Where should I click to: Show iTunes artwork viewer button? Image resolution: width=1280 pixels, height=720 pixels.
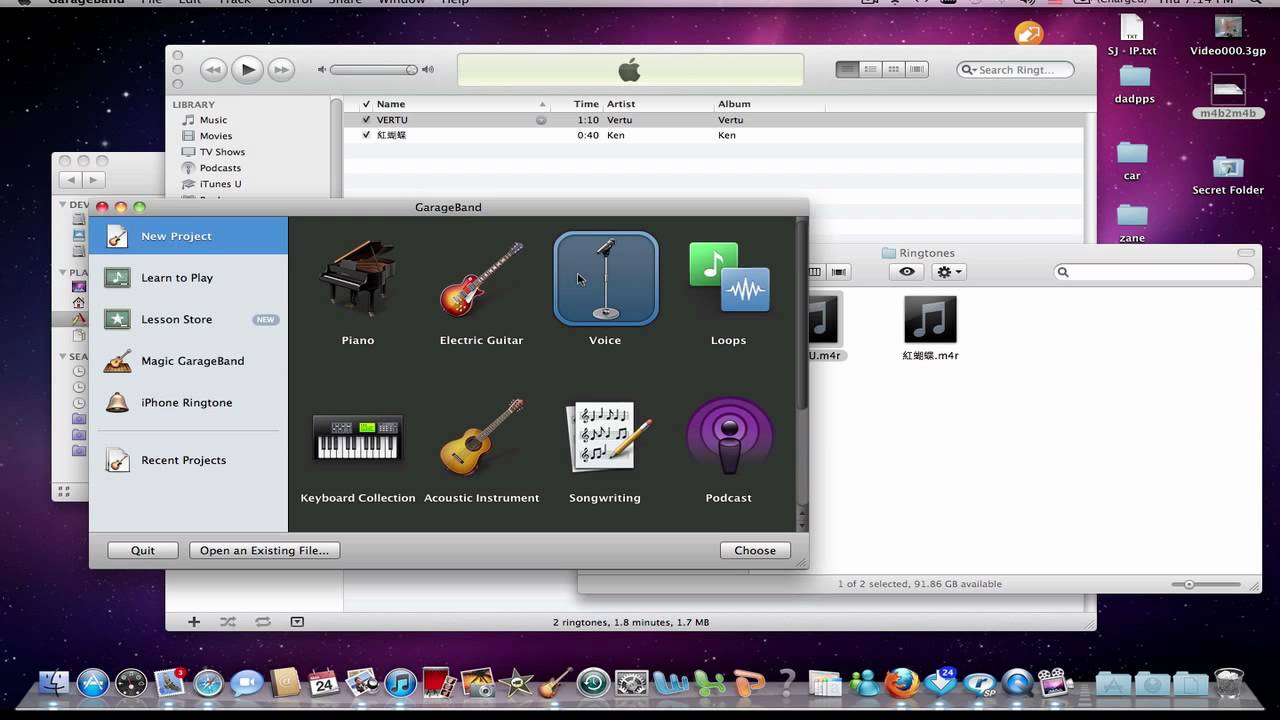click(297, 622)
